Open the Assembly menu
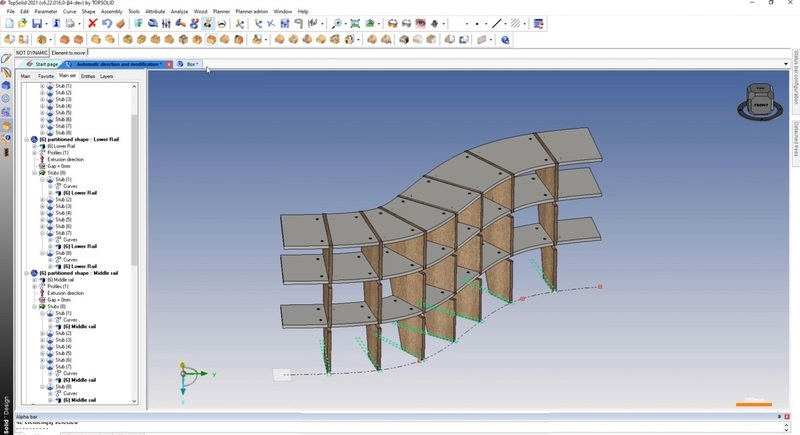The image size is (800, 435). point(111,11)
